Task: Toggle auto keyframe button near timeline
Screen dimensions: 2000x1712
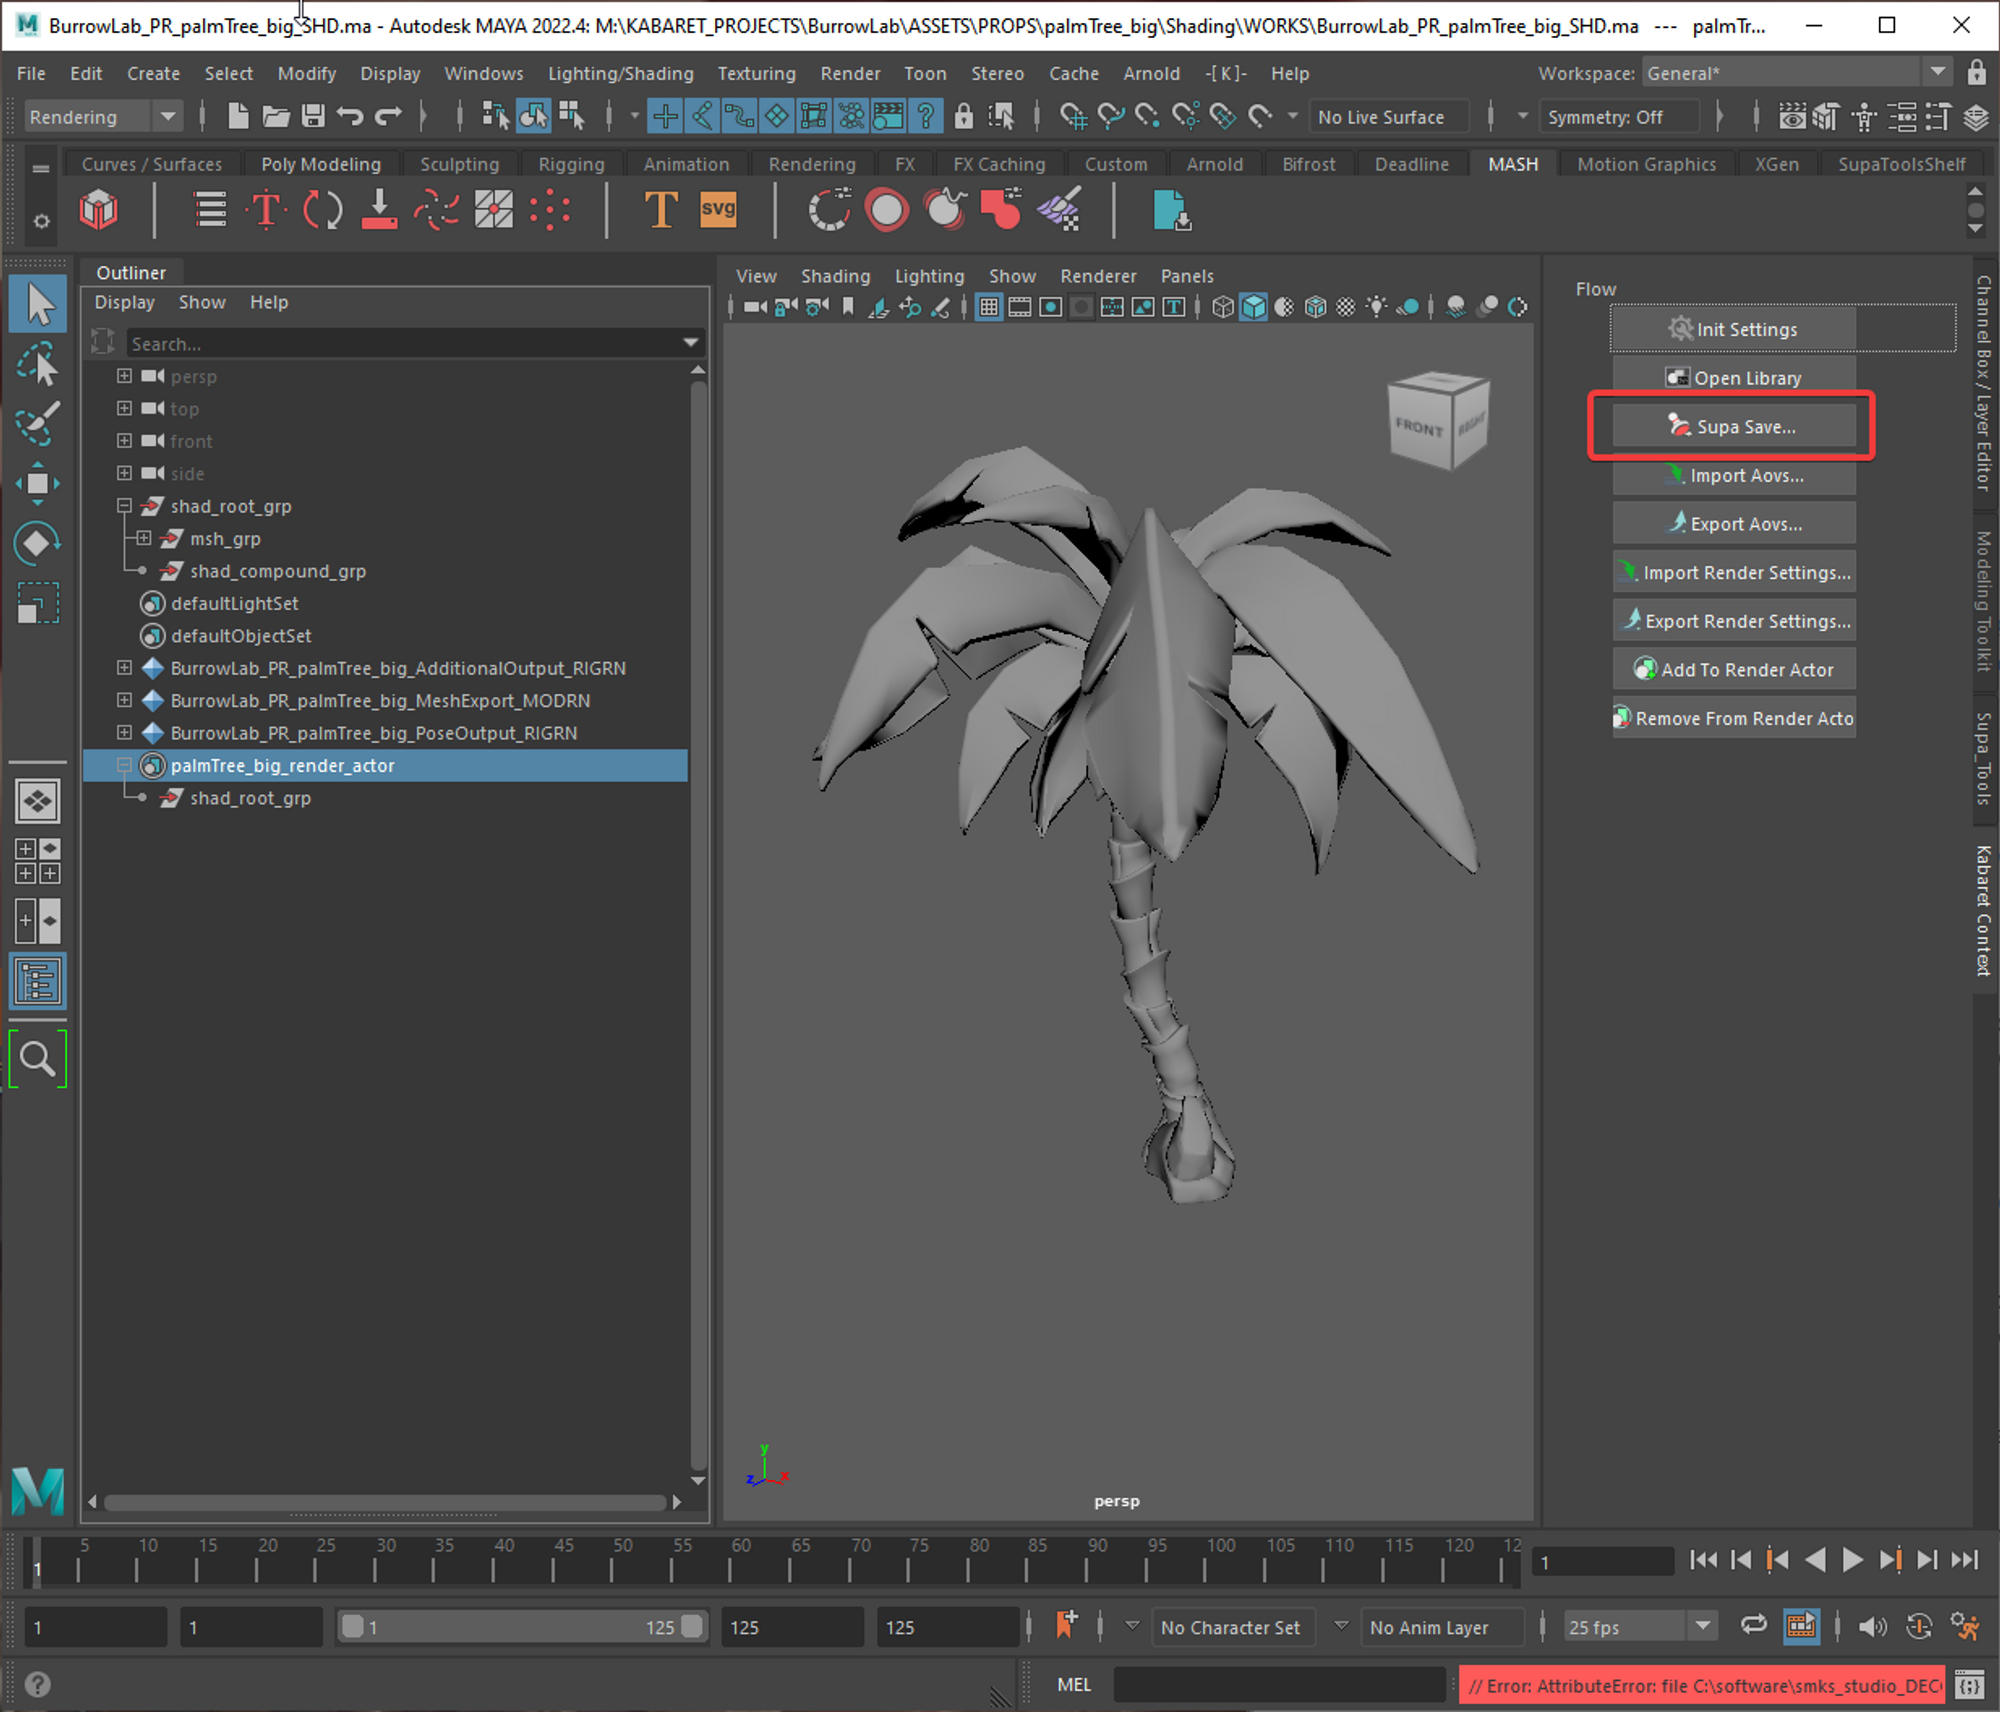Action: pos(1918,1627)
